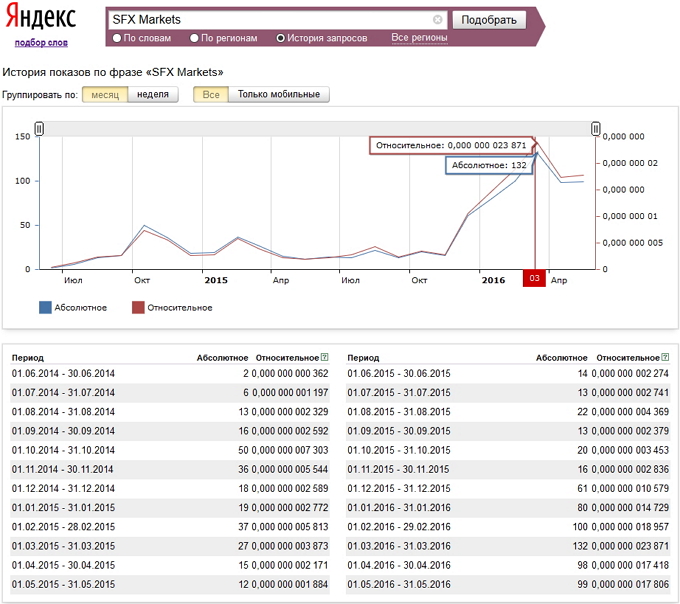Screen dimensions: 680x604
Task: Click the period row 01.06.2014 - 30.06.2014
Action: point(170,373)
